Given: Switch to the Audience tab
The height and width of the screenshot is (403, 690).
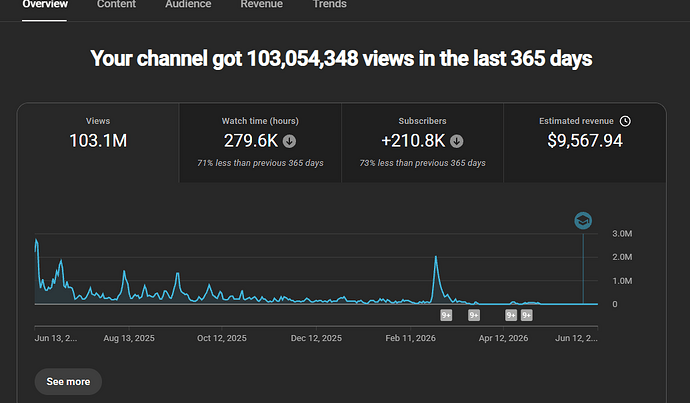Looking at the screenshot, I should pos(188,4).
